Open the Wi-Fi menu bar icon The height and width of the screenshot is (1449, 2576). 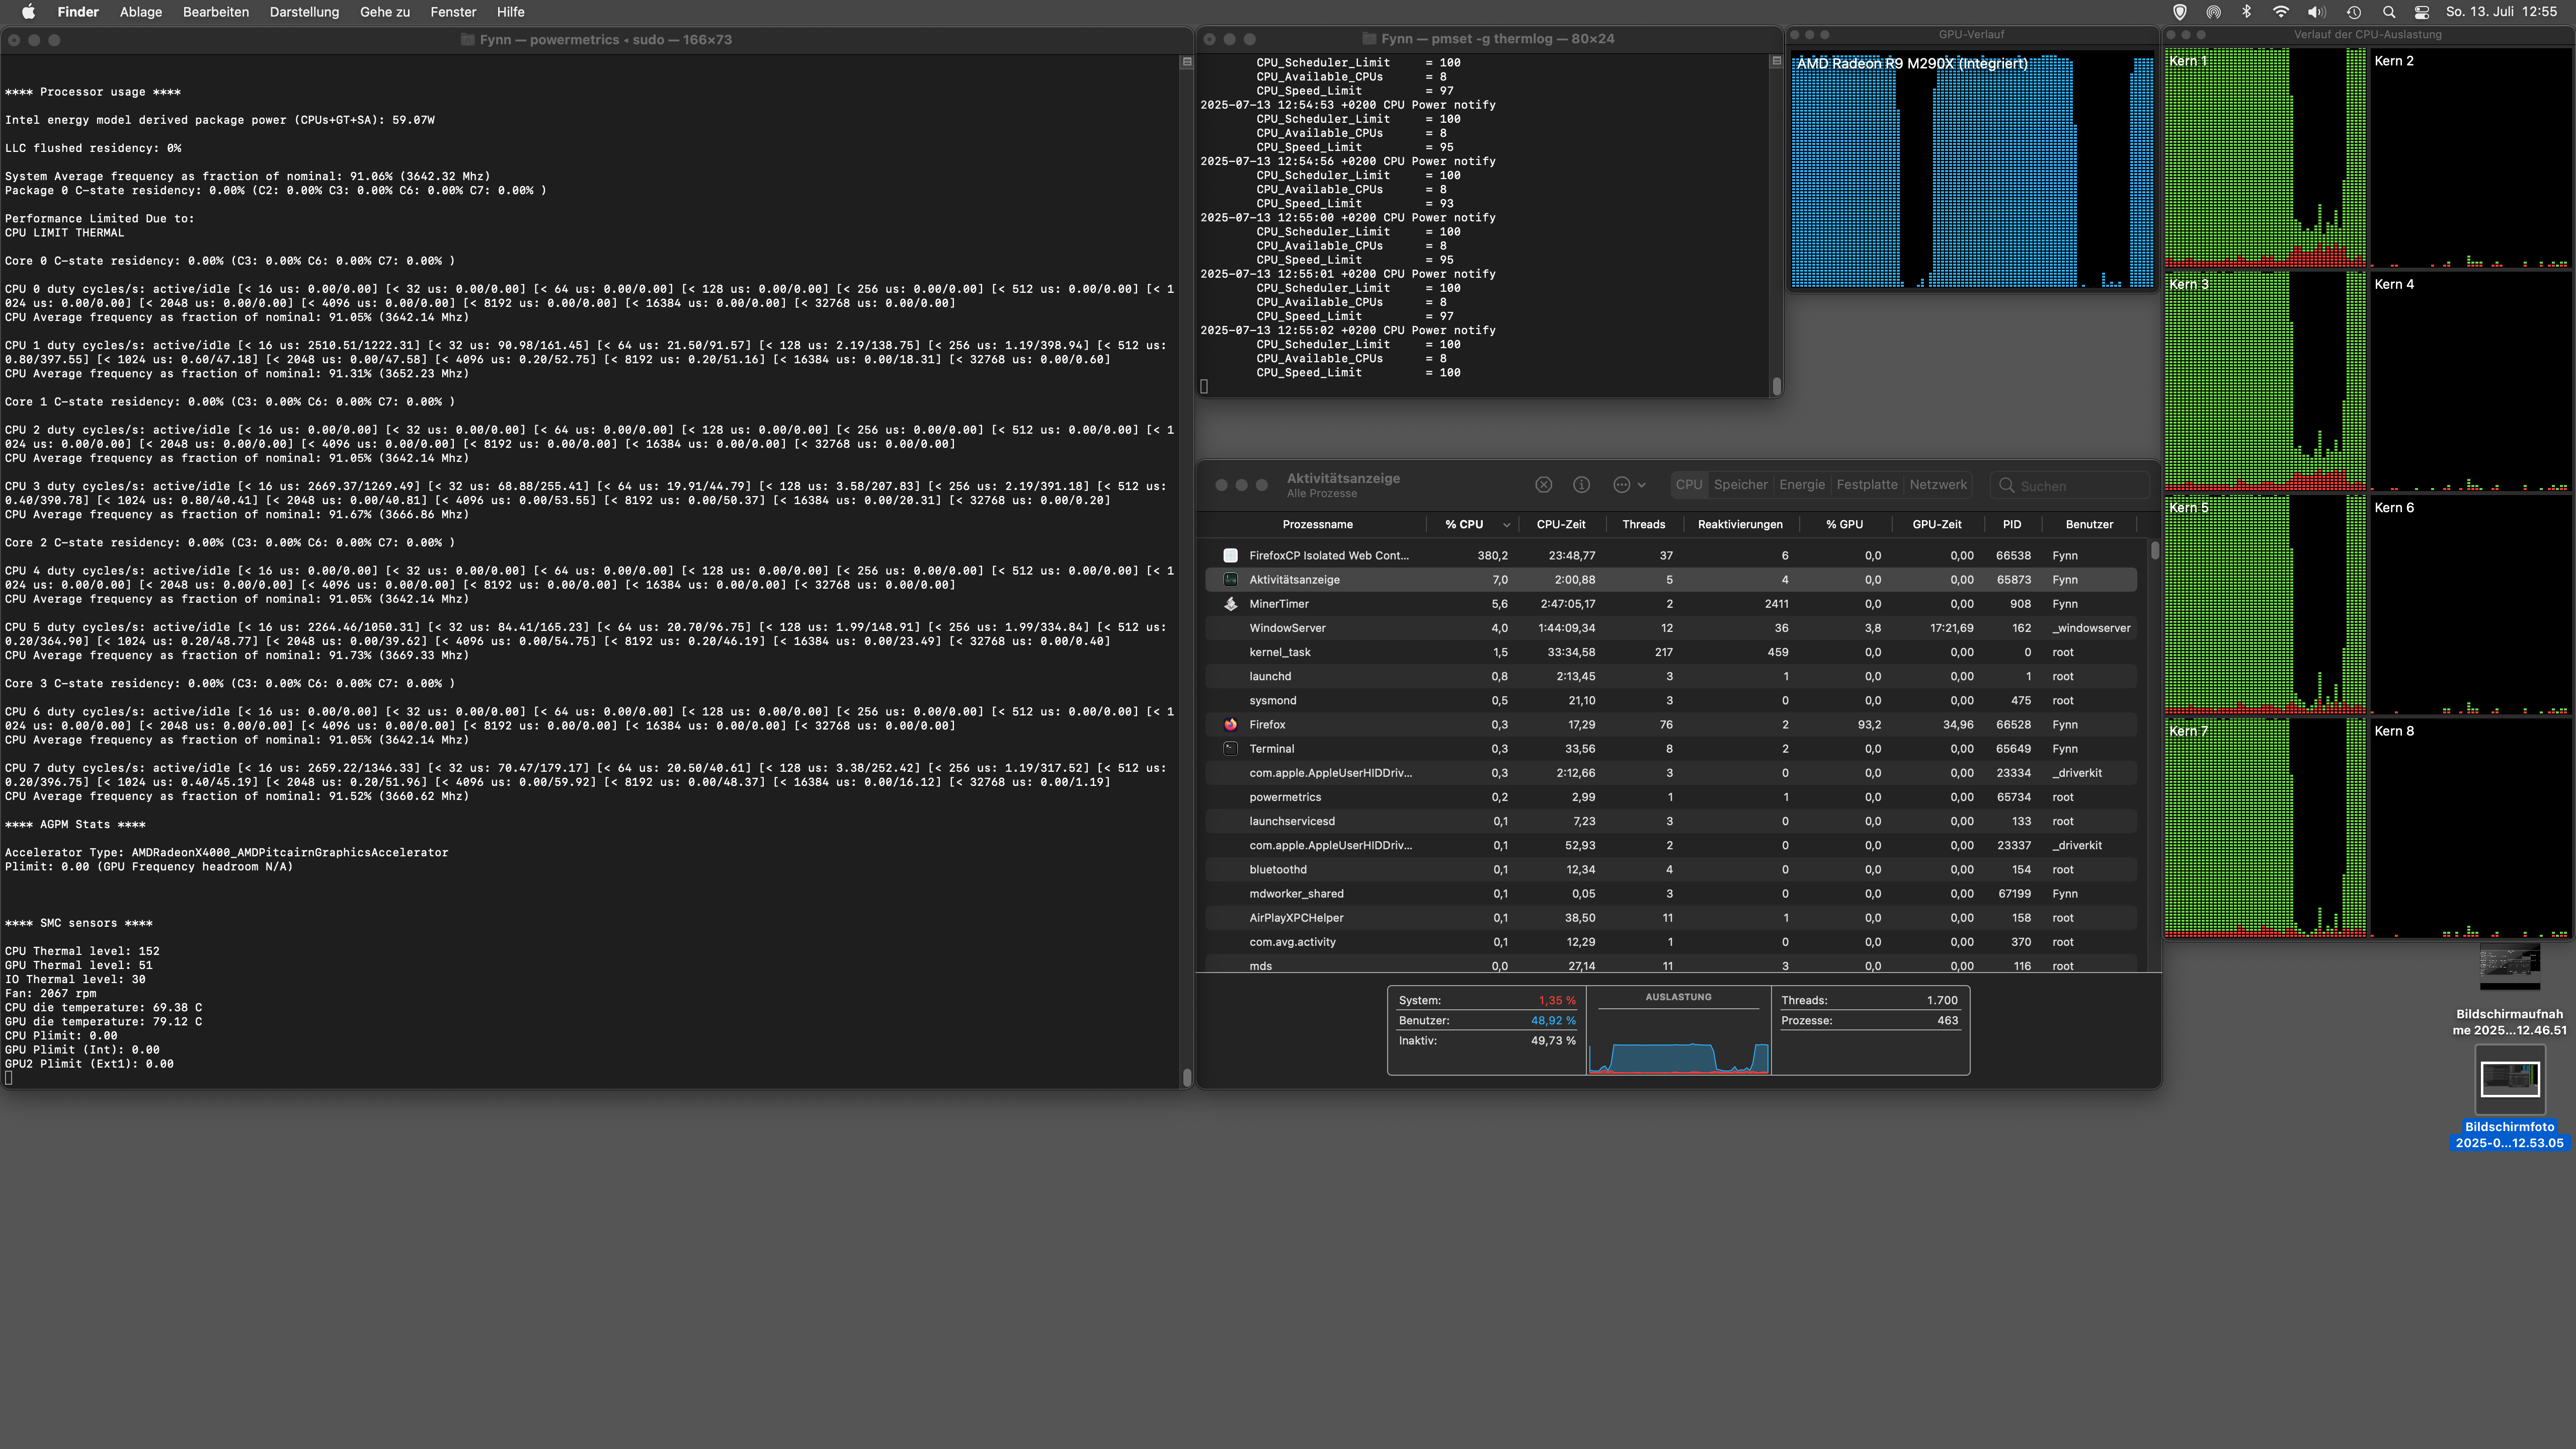tap(2280, 12)
